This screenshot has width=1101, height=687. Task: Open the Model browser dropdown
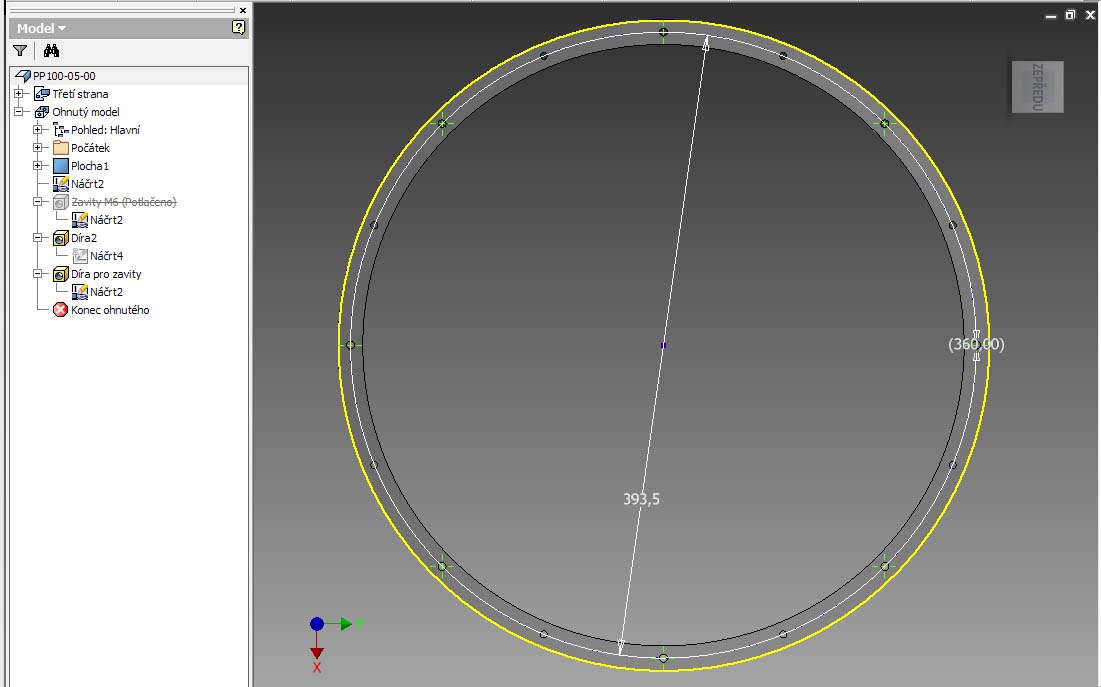pyautogui.click(x=41, y=28)
